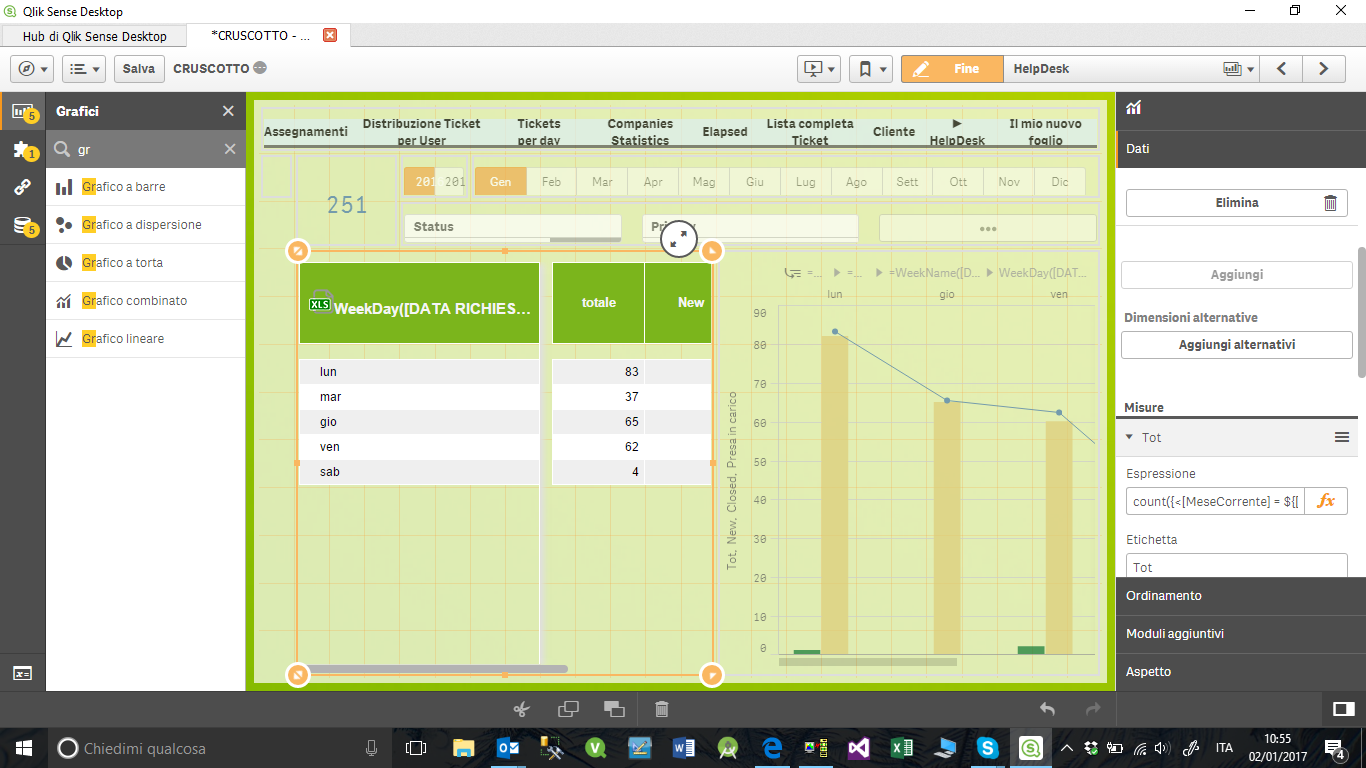This screenshot has width=1366, height=768.
Task: Clear the search field text
Action: click(x=230, y=149)
